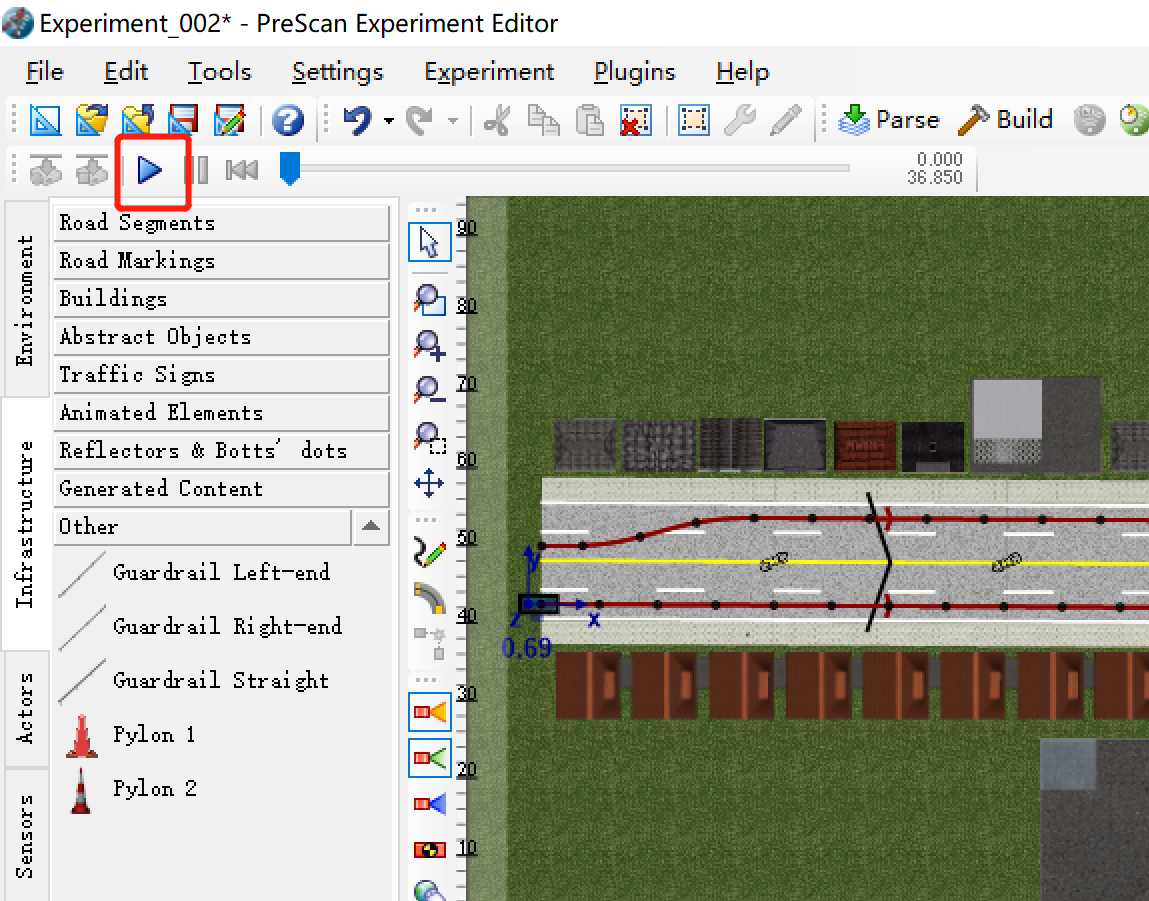Select the zoom-to-selection magnifier tool
1149x901 pixels.
click(429, 438)
